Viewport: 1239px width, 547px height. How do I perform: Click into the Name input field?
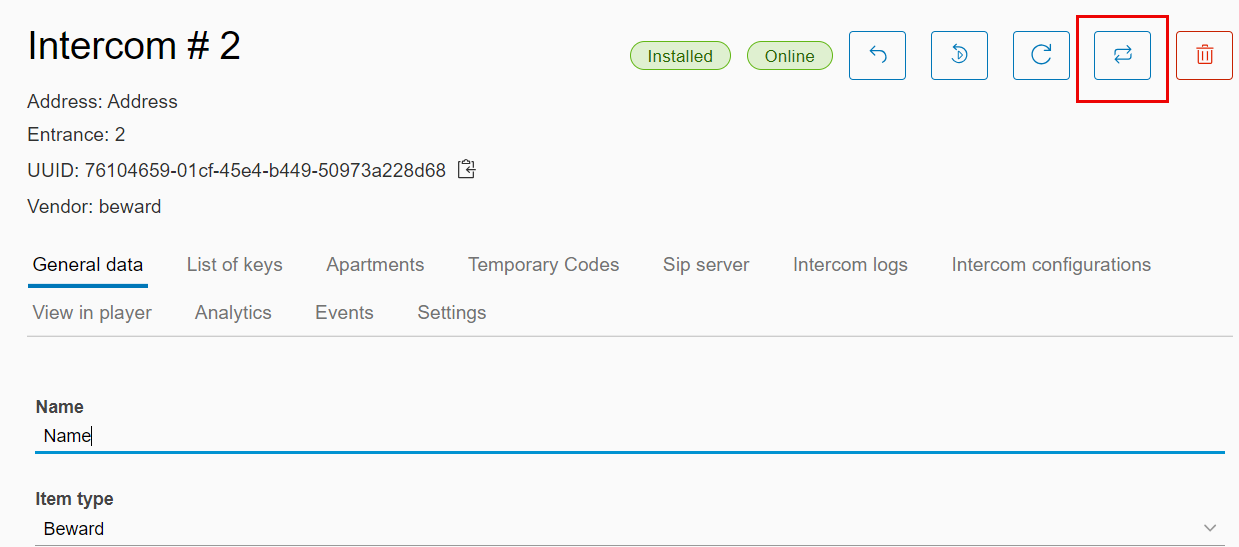pos(630,436)
